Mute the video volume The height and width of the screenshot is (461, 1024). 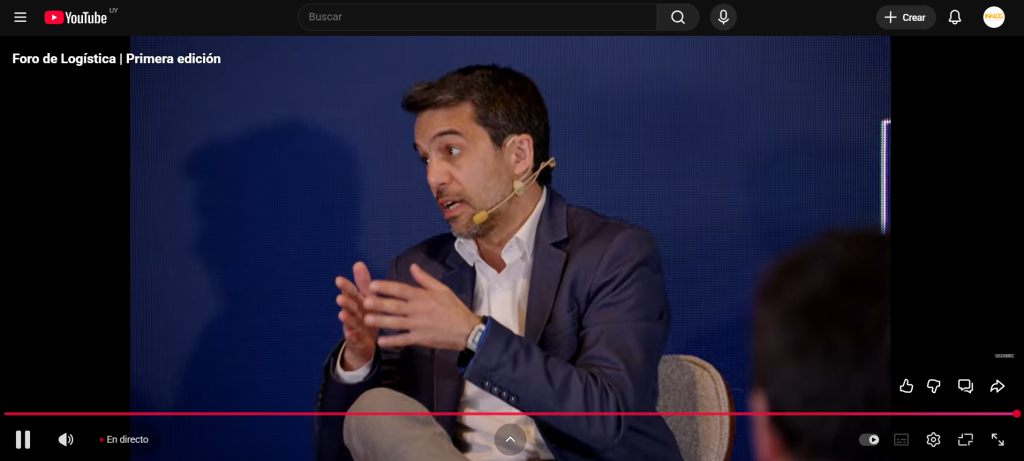[66, 439]
